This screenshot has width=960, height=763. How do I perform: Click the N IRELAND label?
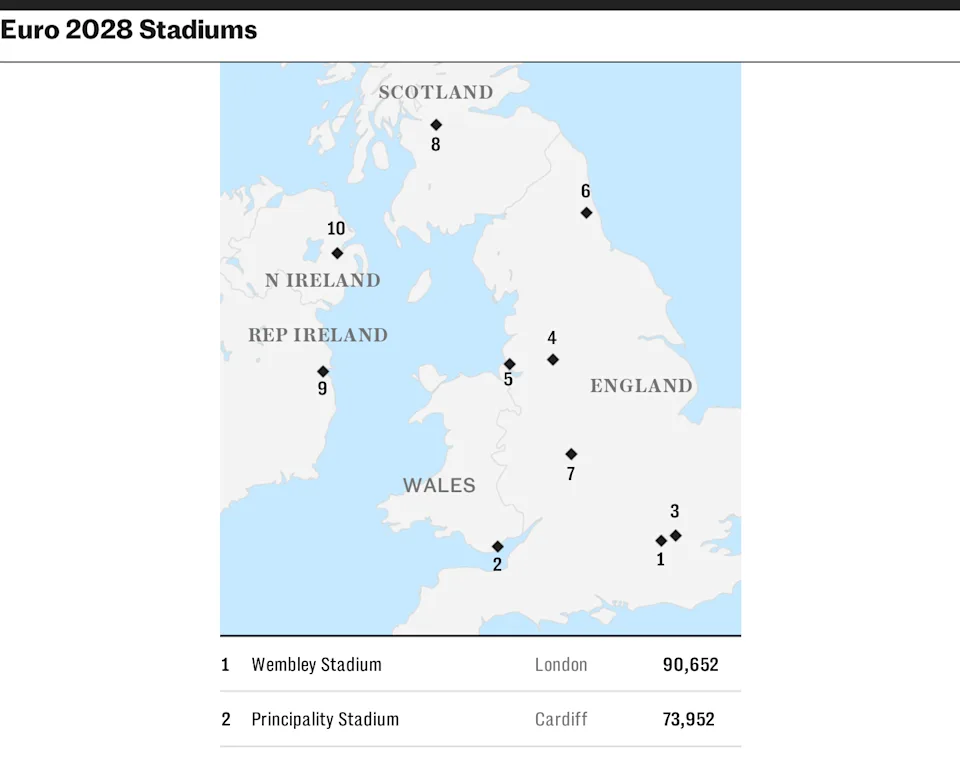pyautogui.click(x=322, y=281)
